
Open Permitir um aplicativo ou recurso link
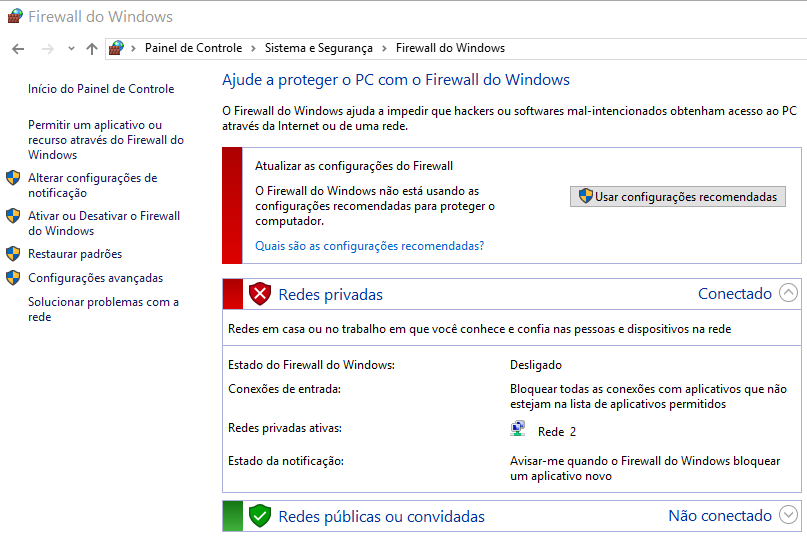tap(106, 139)
